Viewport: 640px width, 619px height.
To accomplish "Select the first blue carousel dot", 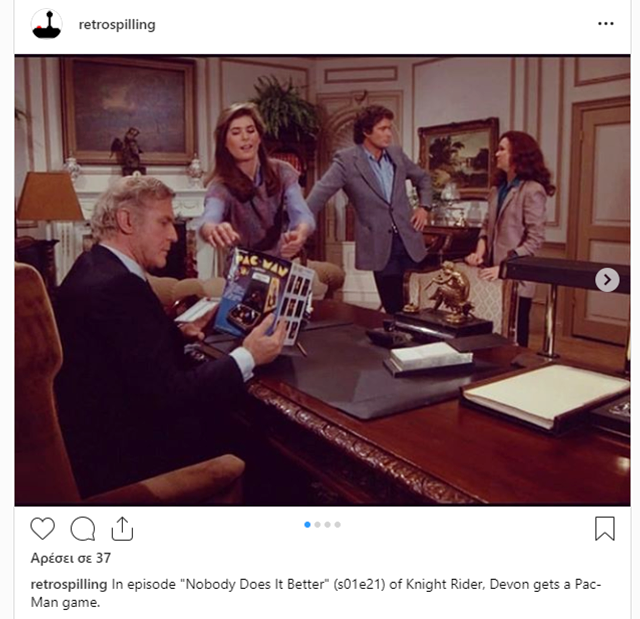I will click(307, 525).
